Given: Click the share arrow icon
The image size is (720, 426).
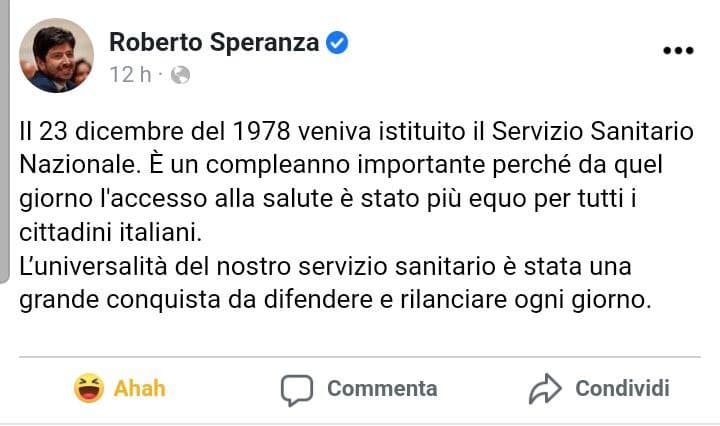Looking at the screenshot, I should (547, 388).
